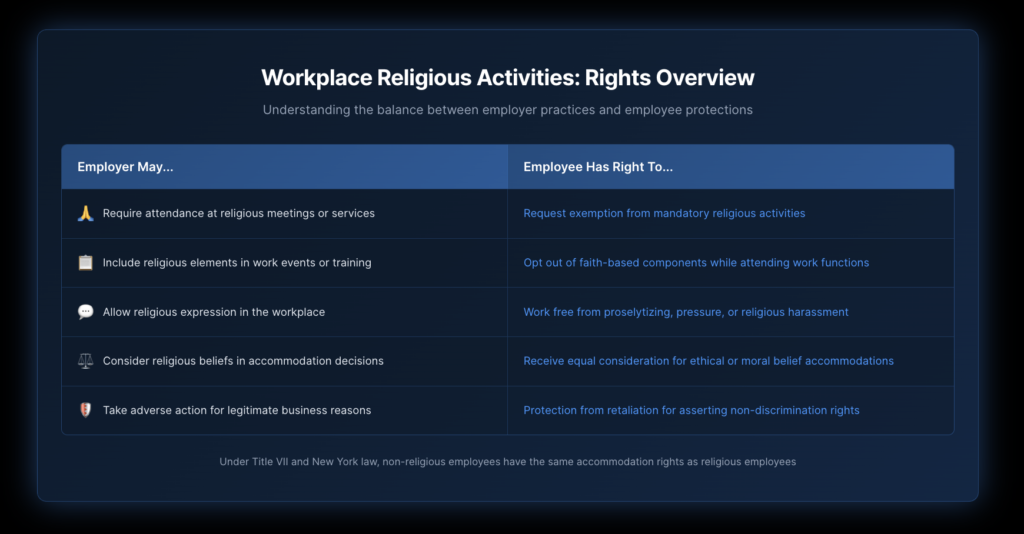Click the 'Under Title VII and New York law' footnote
The image size is (1024, 534).
[507, 462]
